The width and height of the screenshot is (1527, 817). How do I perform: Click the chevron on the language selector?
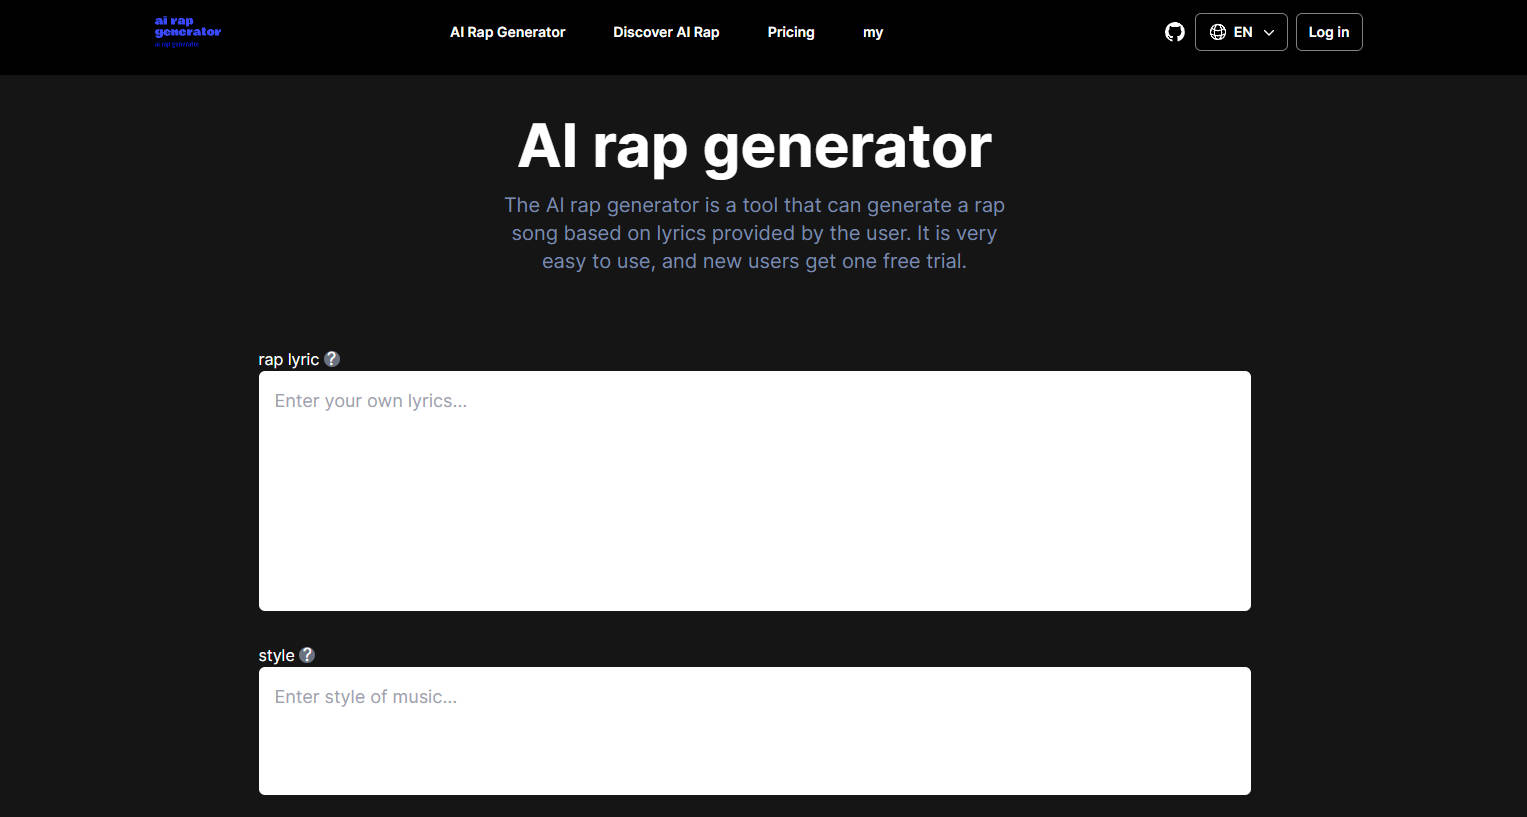pyautogui.click(x=1268, y=32)
